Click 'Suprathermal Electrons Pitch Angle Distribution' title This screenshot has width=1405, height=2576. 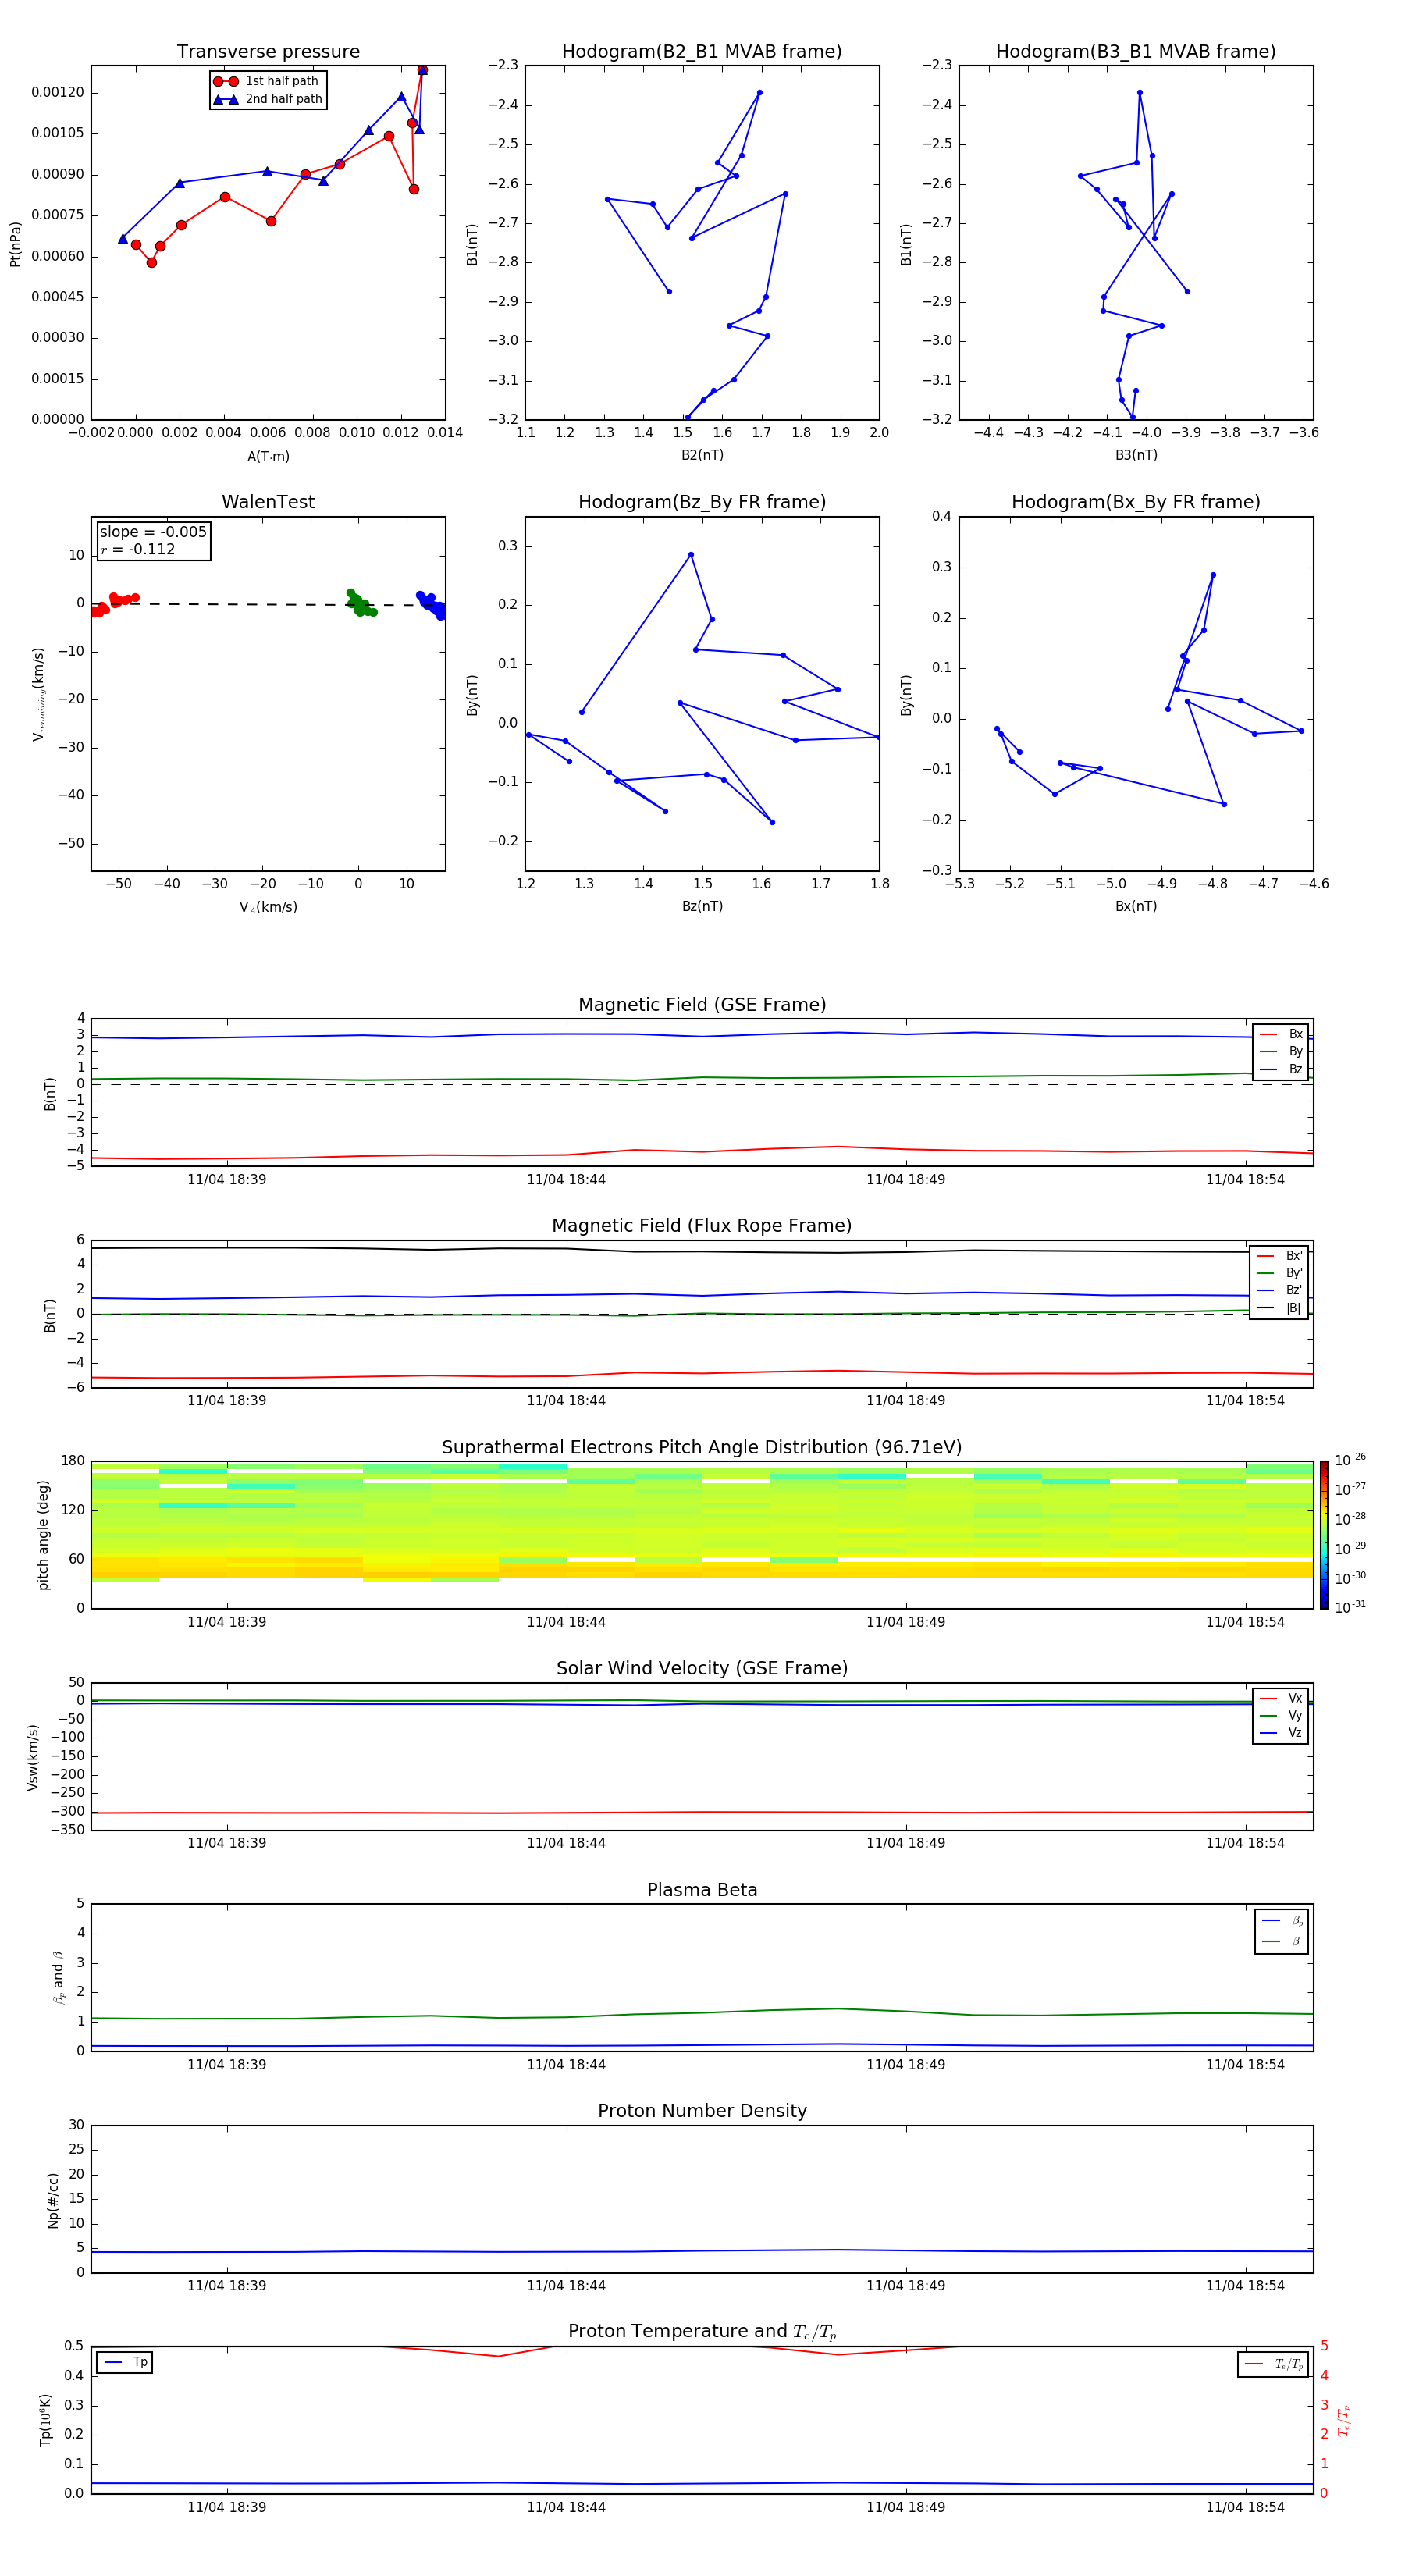(x=702, y=1448)
